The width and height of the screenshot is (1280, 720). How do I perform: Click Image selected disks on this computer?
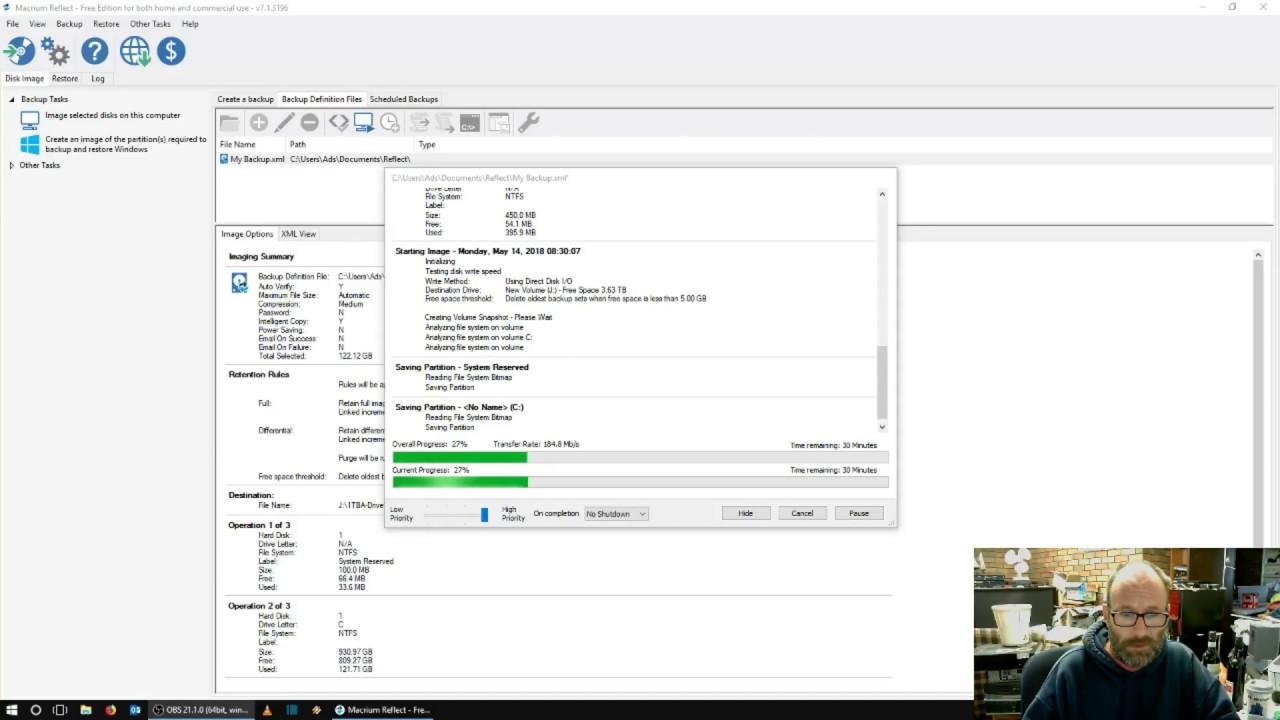point(112,116)
